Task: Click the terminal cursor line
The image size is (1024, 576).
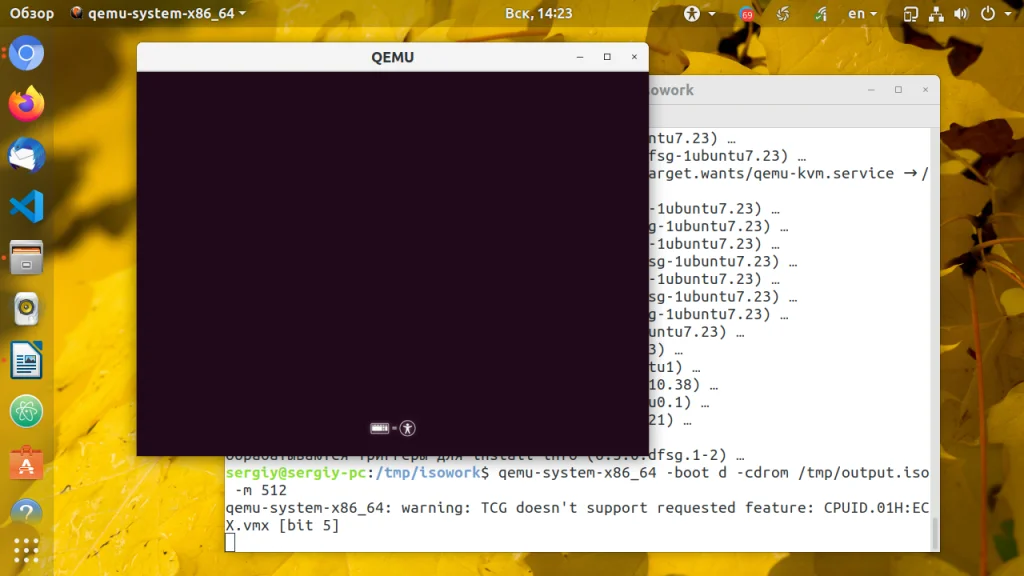Action: (230, 543)
